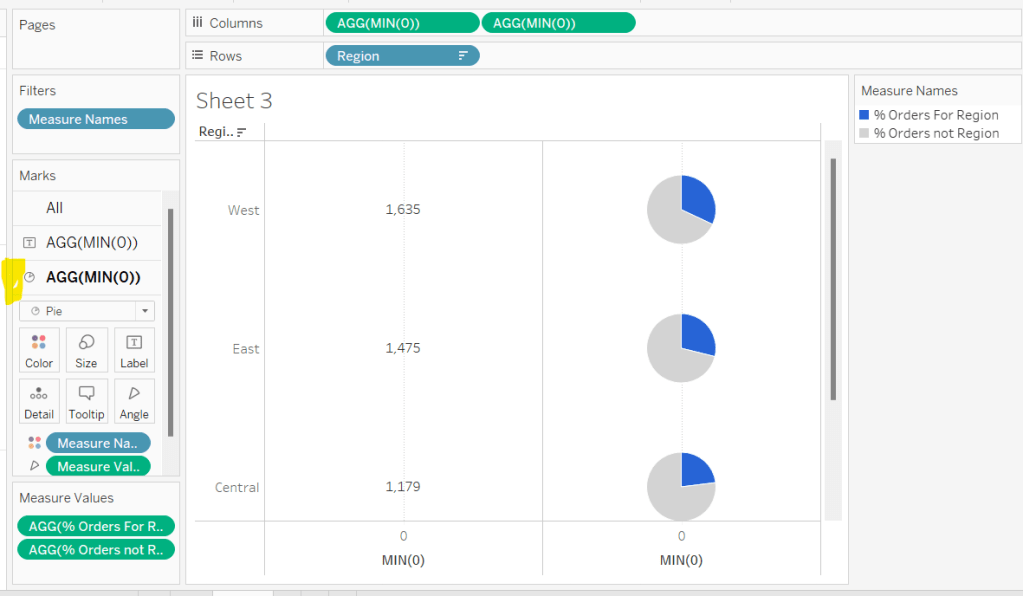Select the first AGG(MIN(0)) pill in Columns
This screenshot has height=596, width=1023.
click(x=402, y=23)
